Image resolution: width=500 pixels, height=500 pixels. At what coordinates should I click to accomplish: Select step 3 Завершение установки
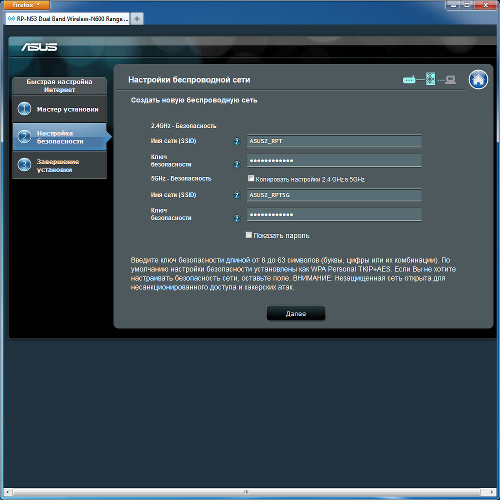[x=60, y=165]
